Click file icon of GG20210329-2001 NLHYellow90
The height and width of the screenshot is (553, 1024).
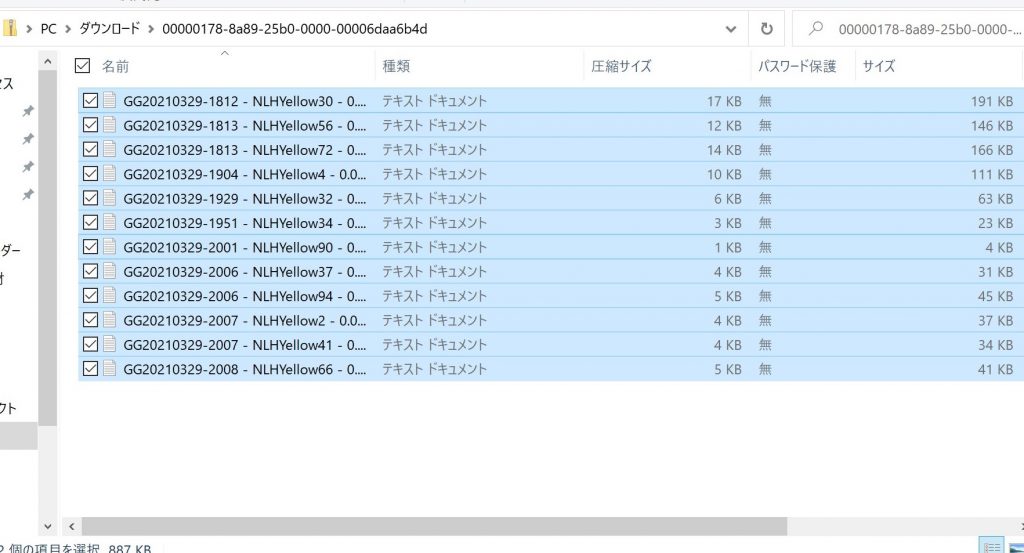110,247
